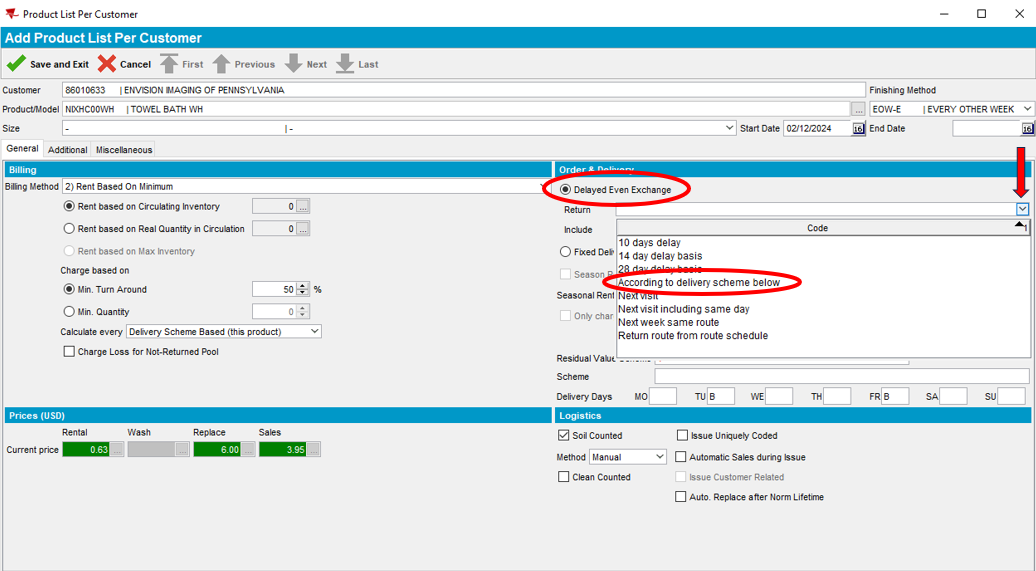The height and width of the screenshot is (571, 1036).
Task: Jump to Next record arrow
Action: coord(293,64)
